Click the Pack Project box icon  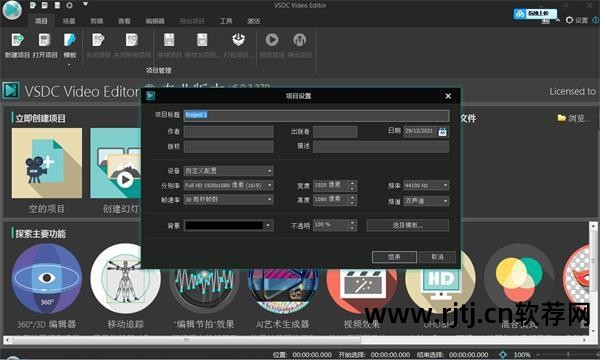coord(238,39)
